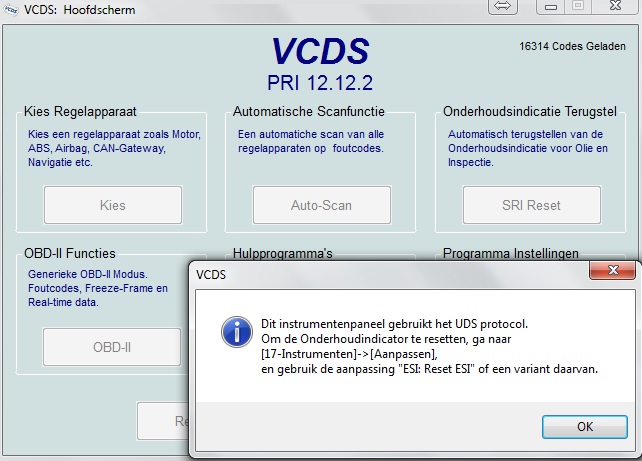The width and height of the screenshot is (642, 461).
Task: Click the 'OBD-II Functies' group label
Action: (x=70, y=253)
